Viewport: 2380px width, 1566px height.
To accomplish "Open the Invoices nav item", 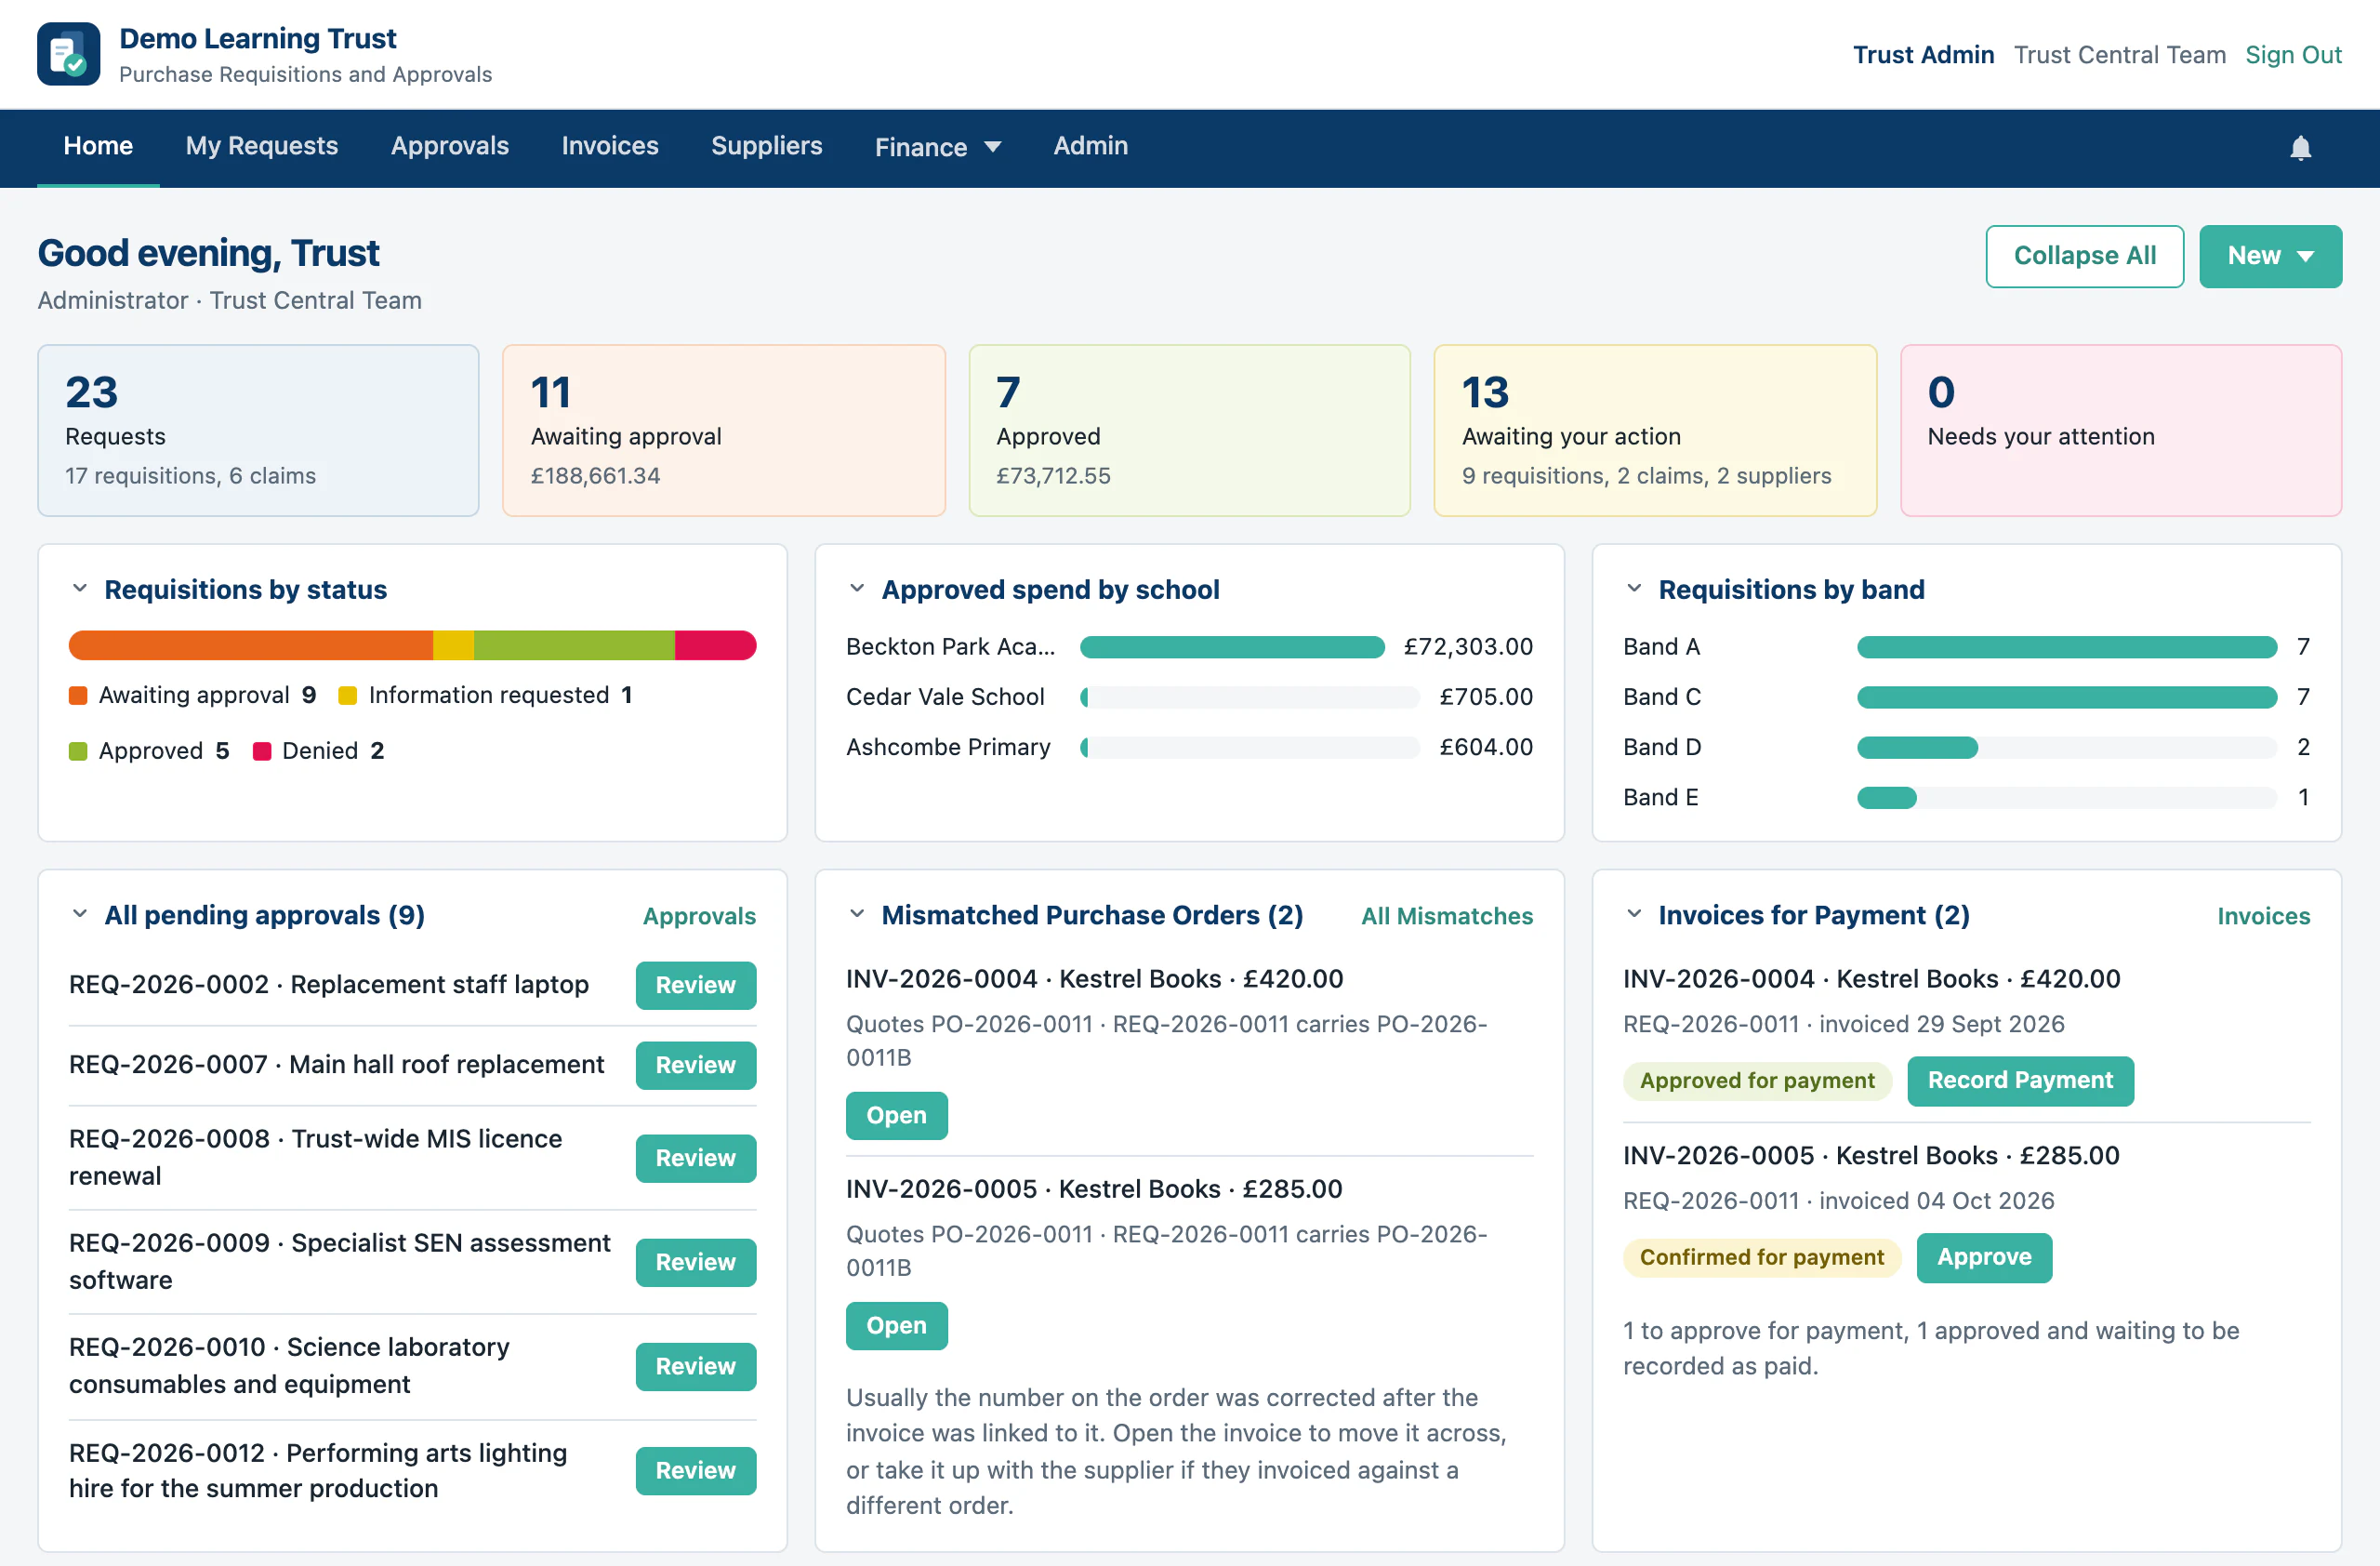I will (x=610, y=146).
